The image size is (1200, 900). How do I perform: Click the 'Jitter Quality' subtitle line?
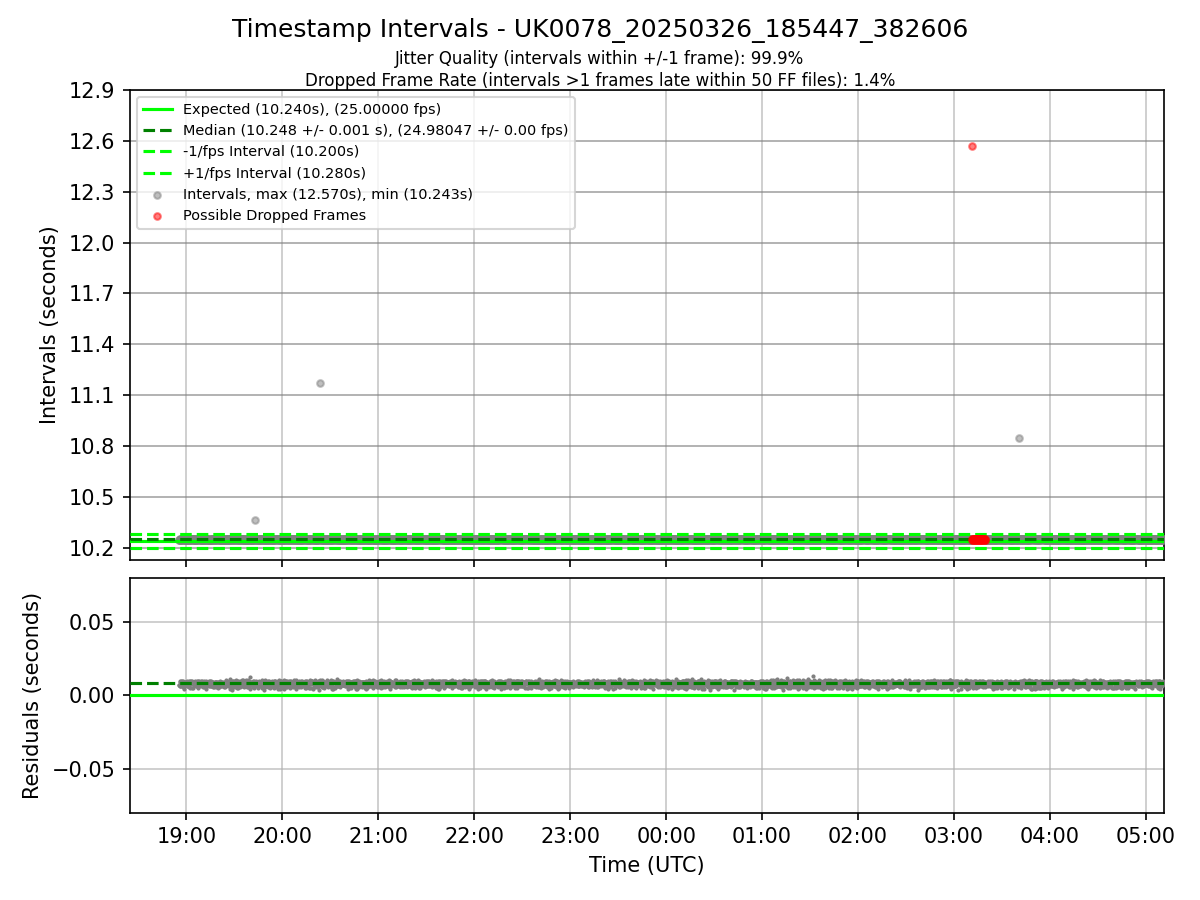(599, 58)
